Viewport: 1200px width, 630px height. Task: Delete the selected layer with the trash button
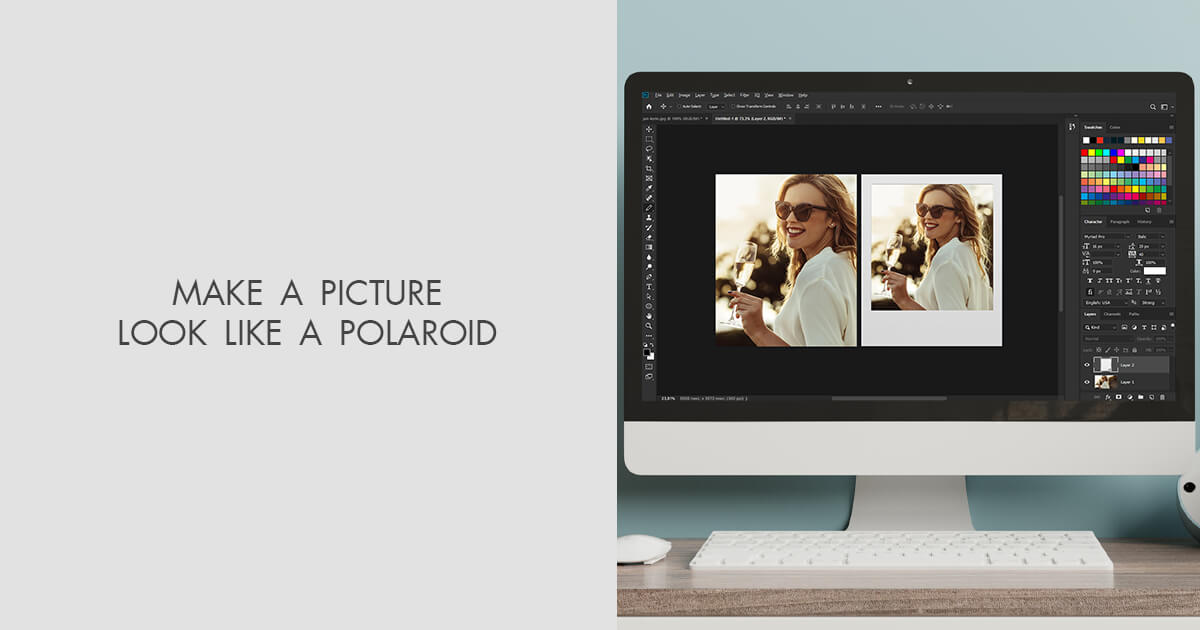pos(1161,397)
